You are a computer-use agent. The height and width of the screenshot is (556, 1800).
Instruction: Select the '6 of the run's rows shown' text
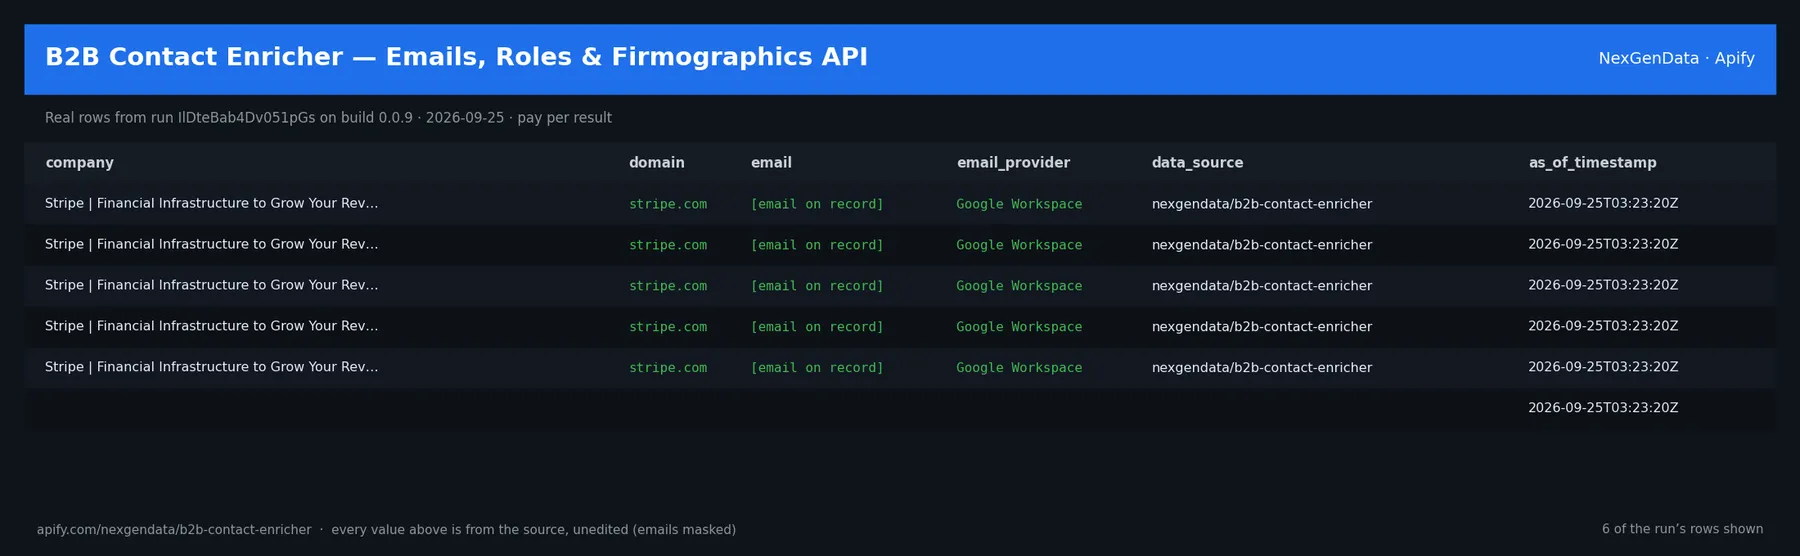[x=1682, y=529]
